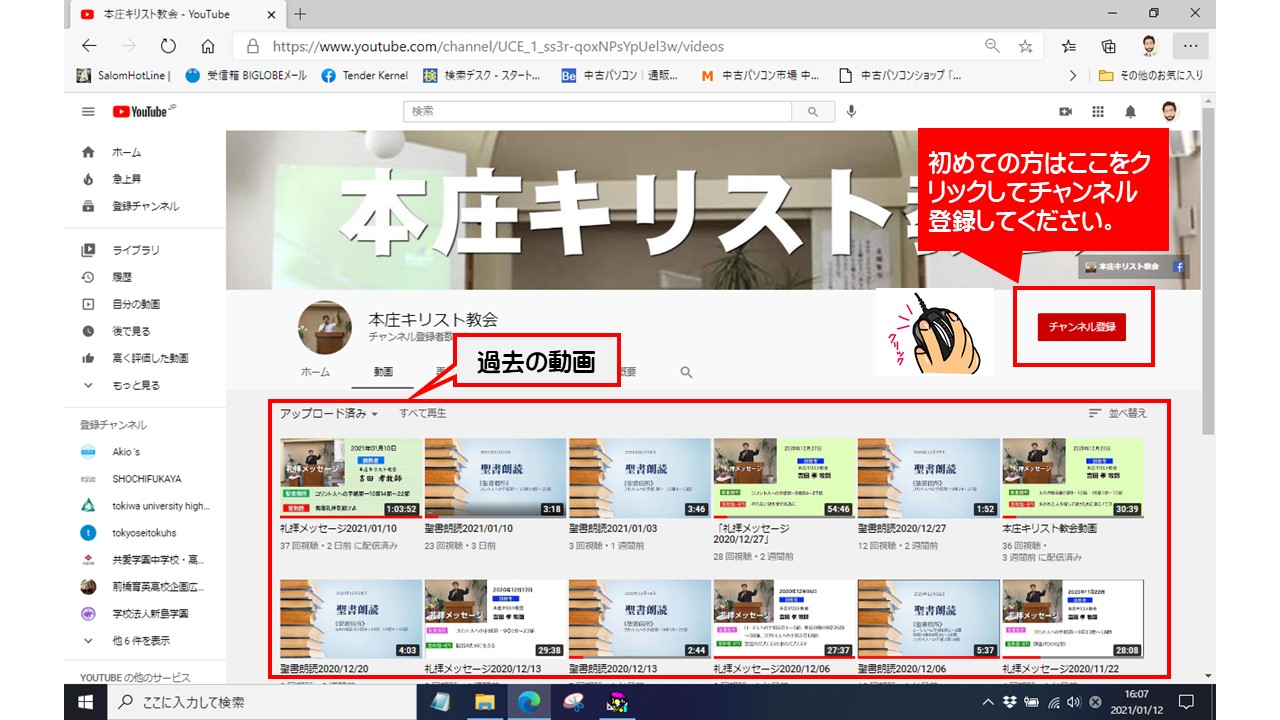Viewport: 1280px width, 720px height.
Task: Click the YouTube search magnifier button
Action: pos(813,112)
